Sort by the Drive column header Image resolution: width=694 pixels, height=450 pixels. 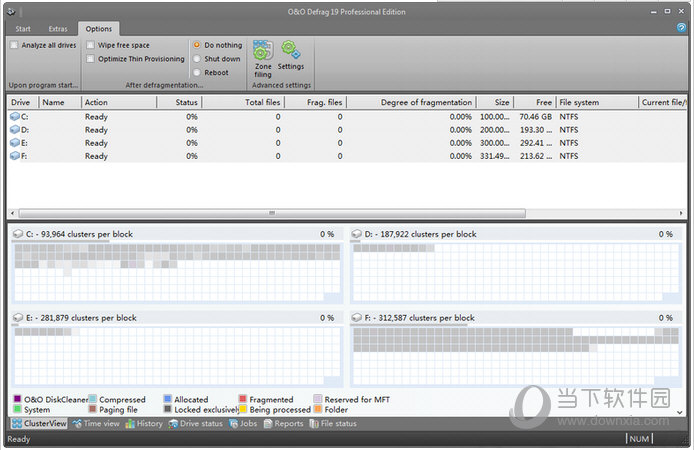pos(23,102)
